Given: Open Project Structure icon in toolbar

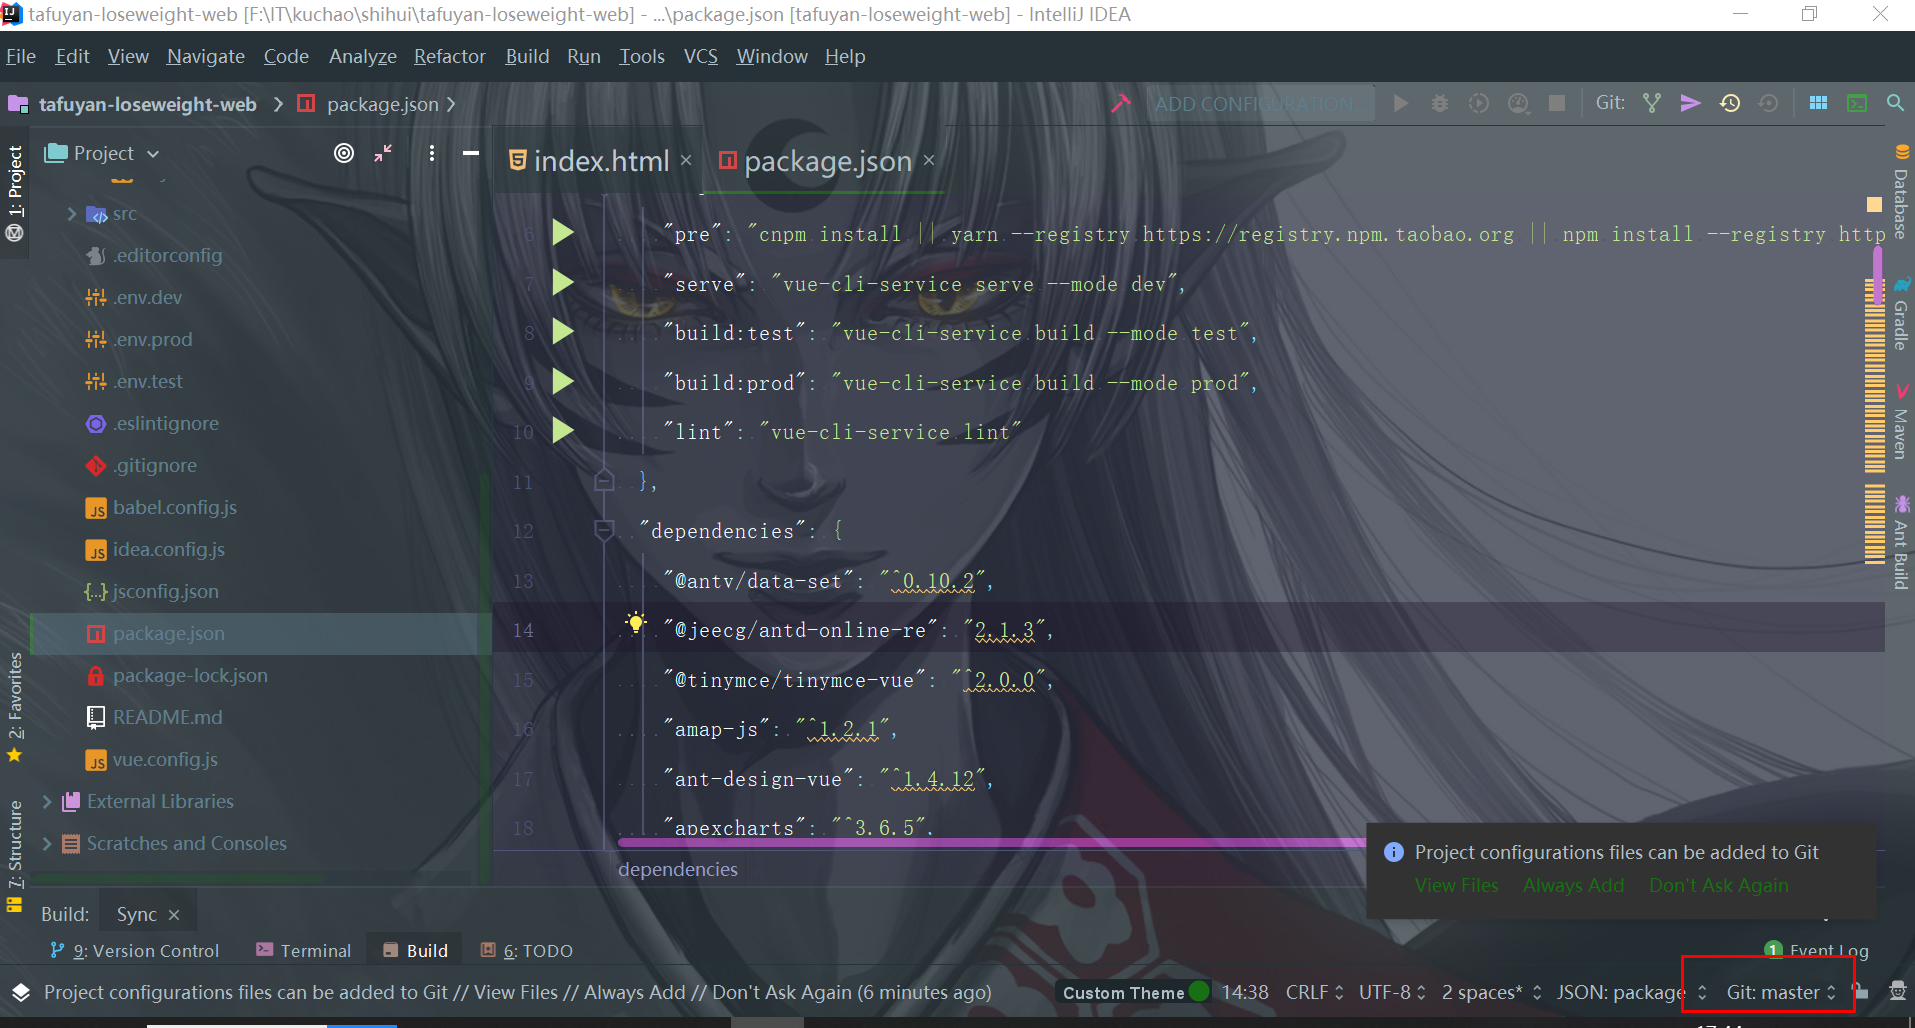Looking at the screenshot, I should click(1818, 103).
